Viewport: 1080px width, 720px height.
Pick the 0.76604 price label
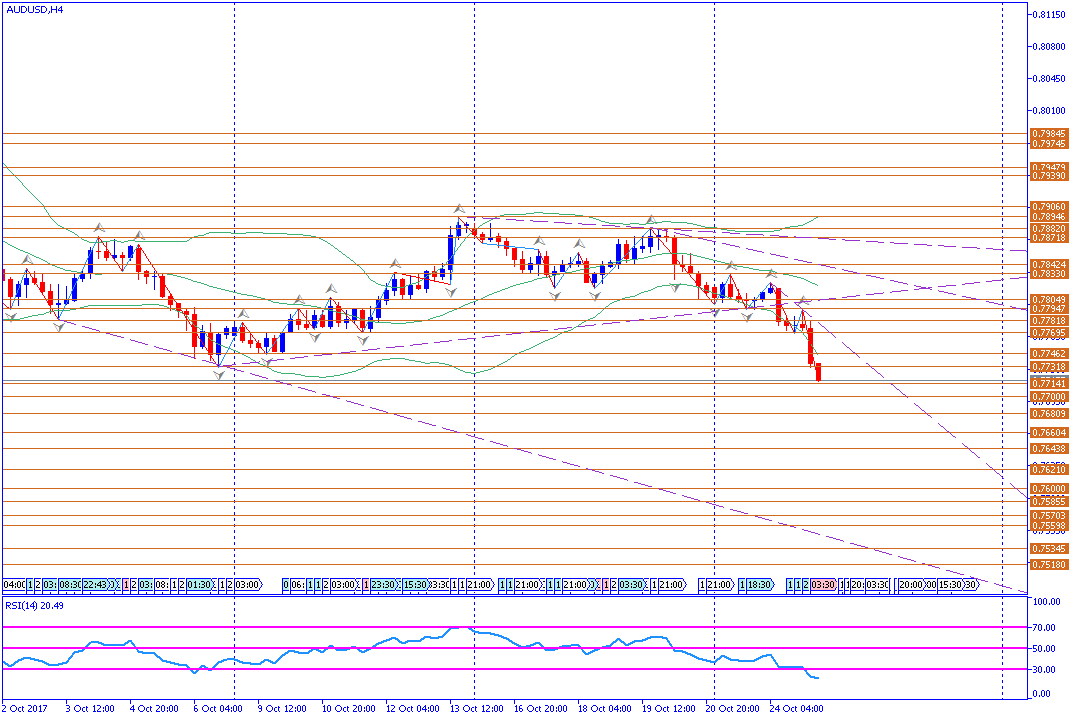(1049, 433)
